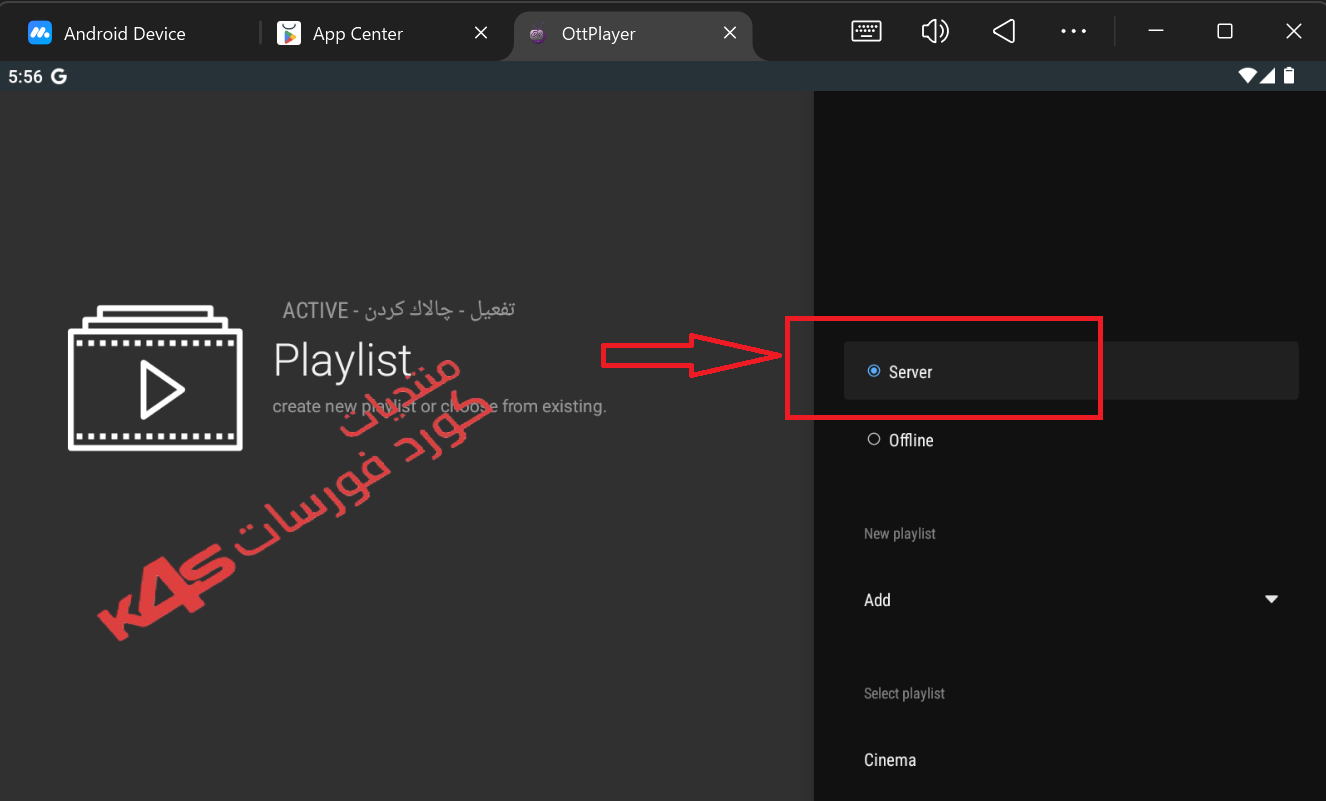
Task: Click the Playlist heading text
Action: (x=342, y=361)
